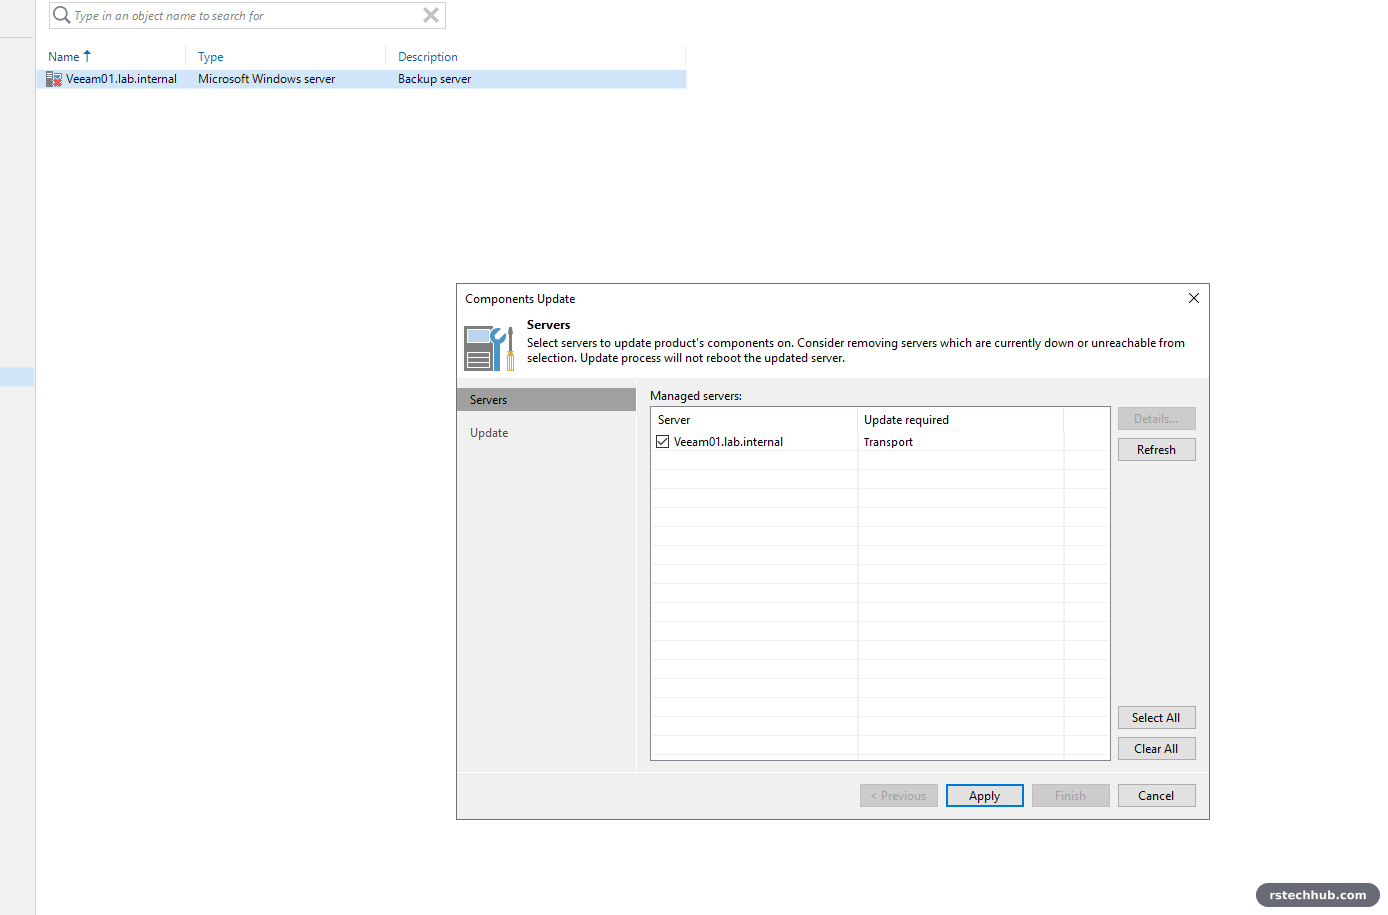Screen dimensions: 1388x915
Task: Click the Select All button
Action: pyautogui.click(x=1156, y=718)
